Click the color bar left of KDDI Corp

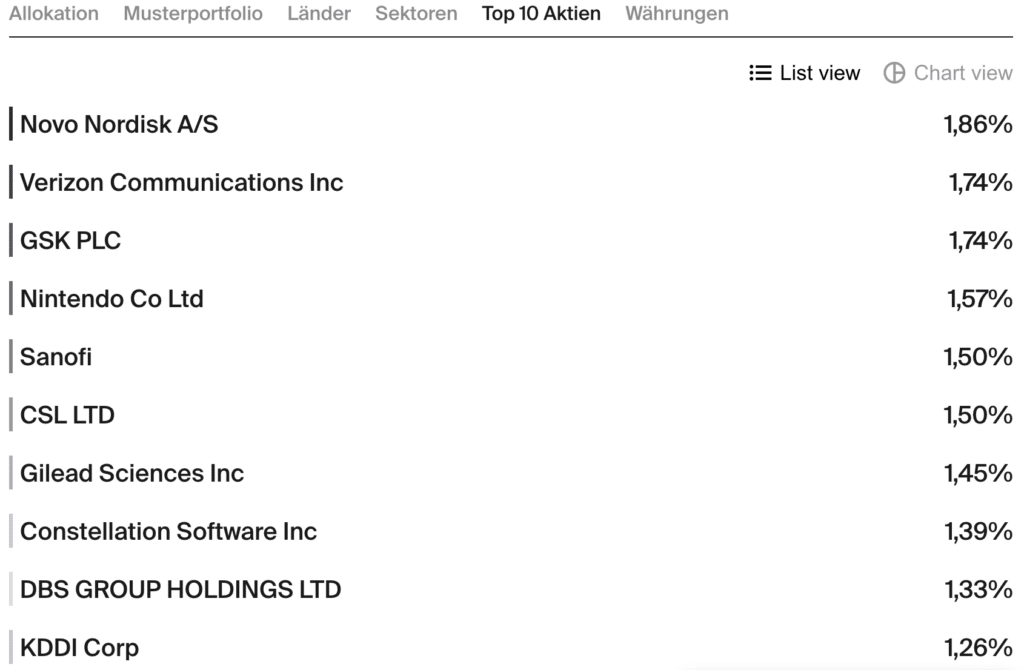pyautogui.click(x=11, y=647)
